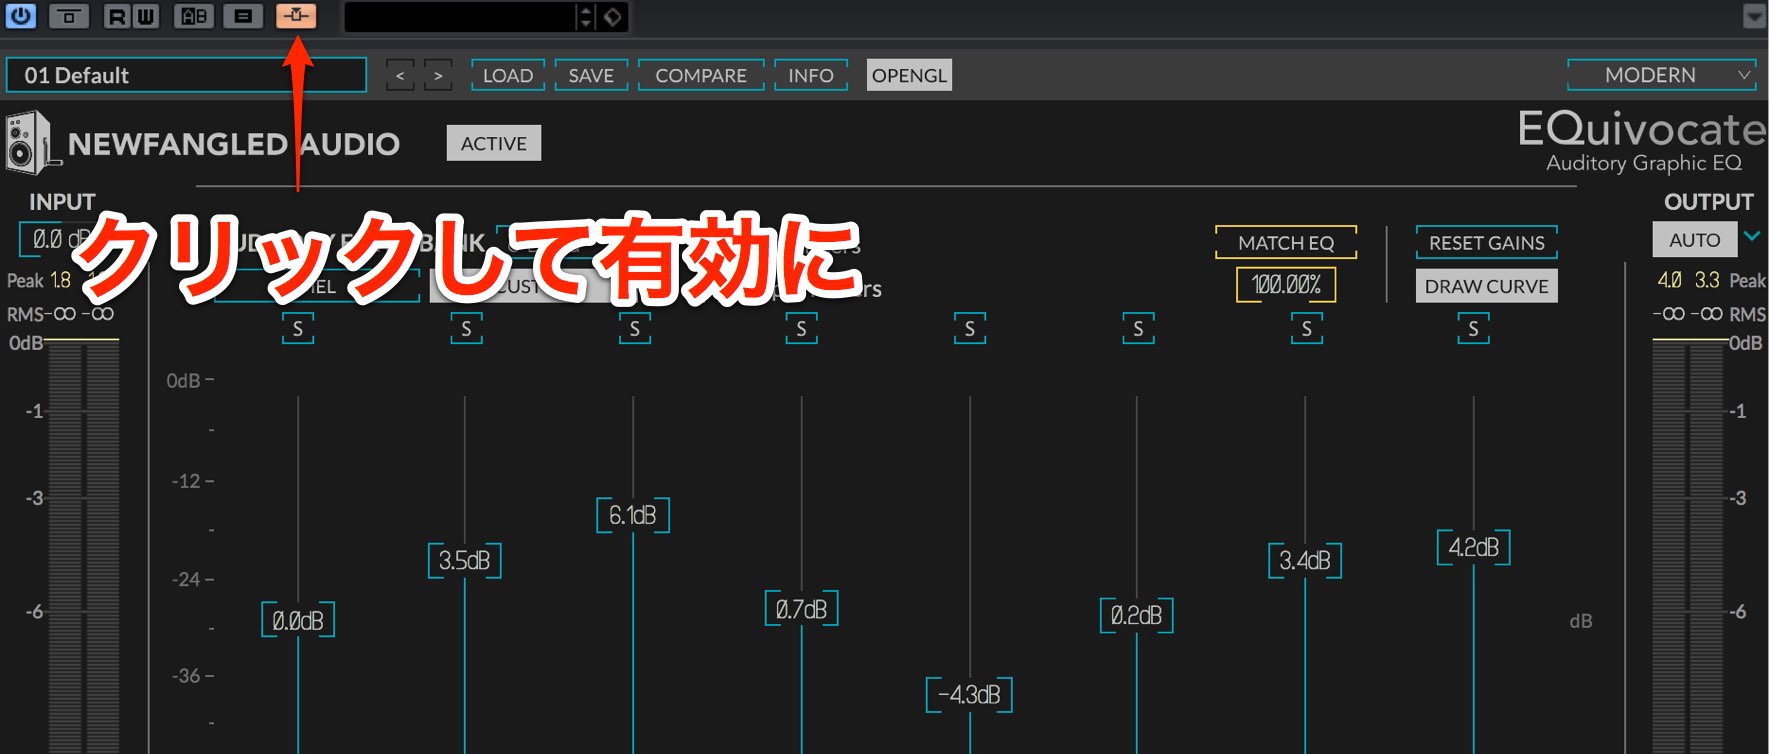Screen dimensions: 1770x754
Task: Solo the band with 4.2dB gain
Action: tap(1473, 329)
